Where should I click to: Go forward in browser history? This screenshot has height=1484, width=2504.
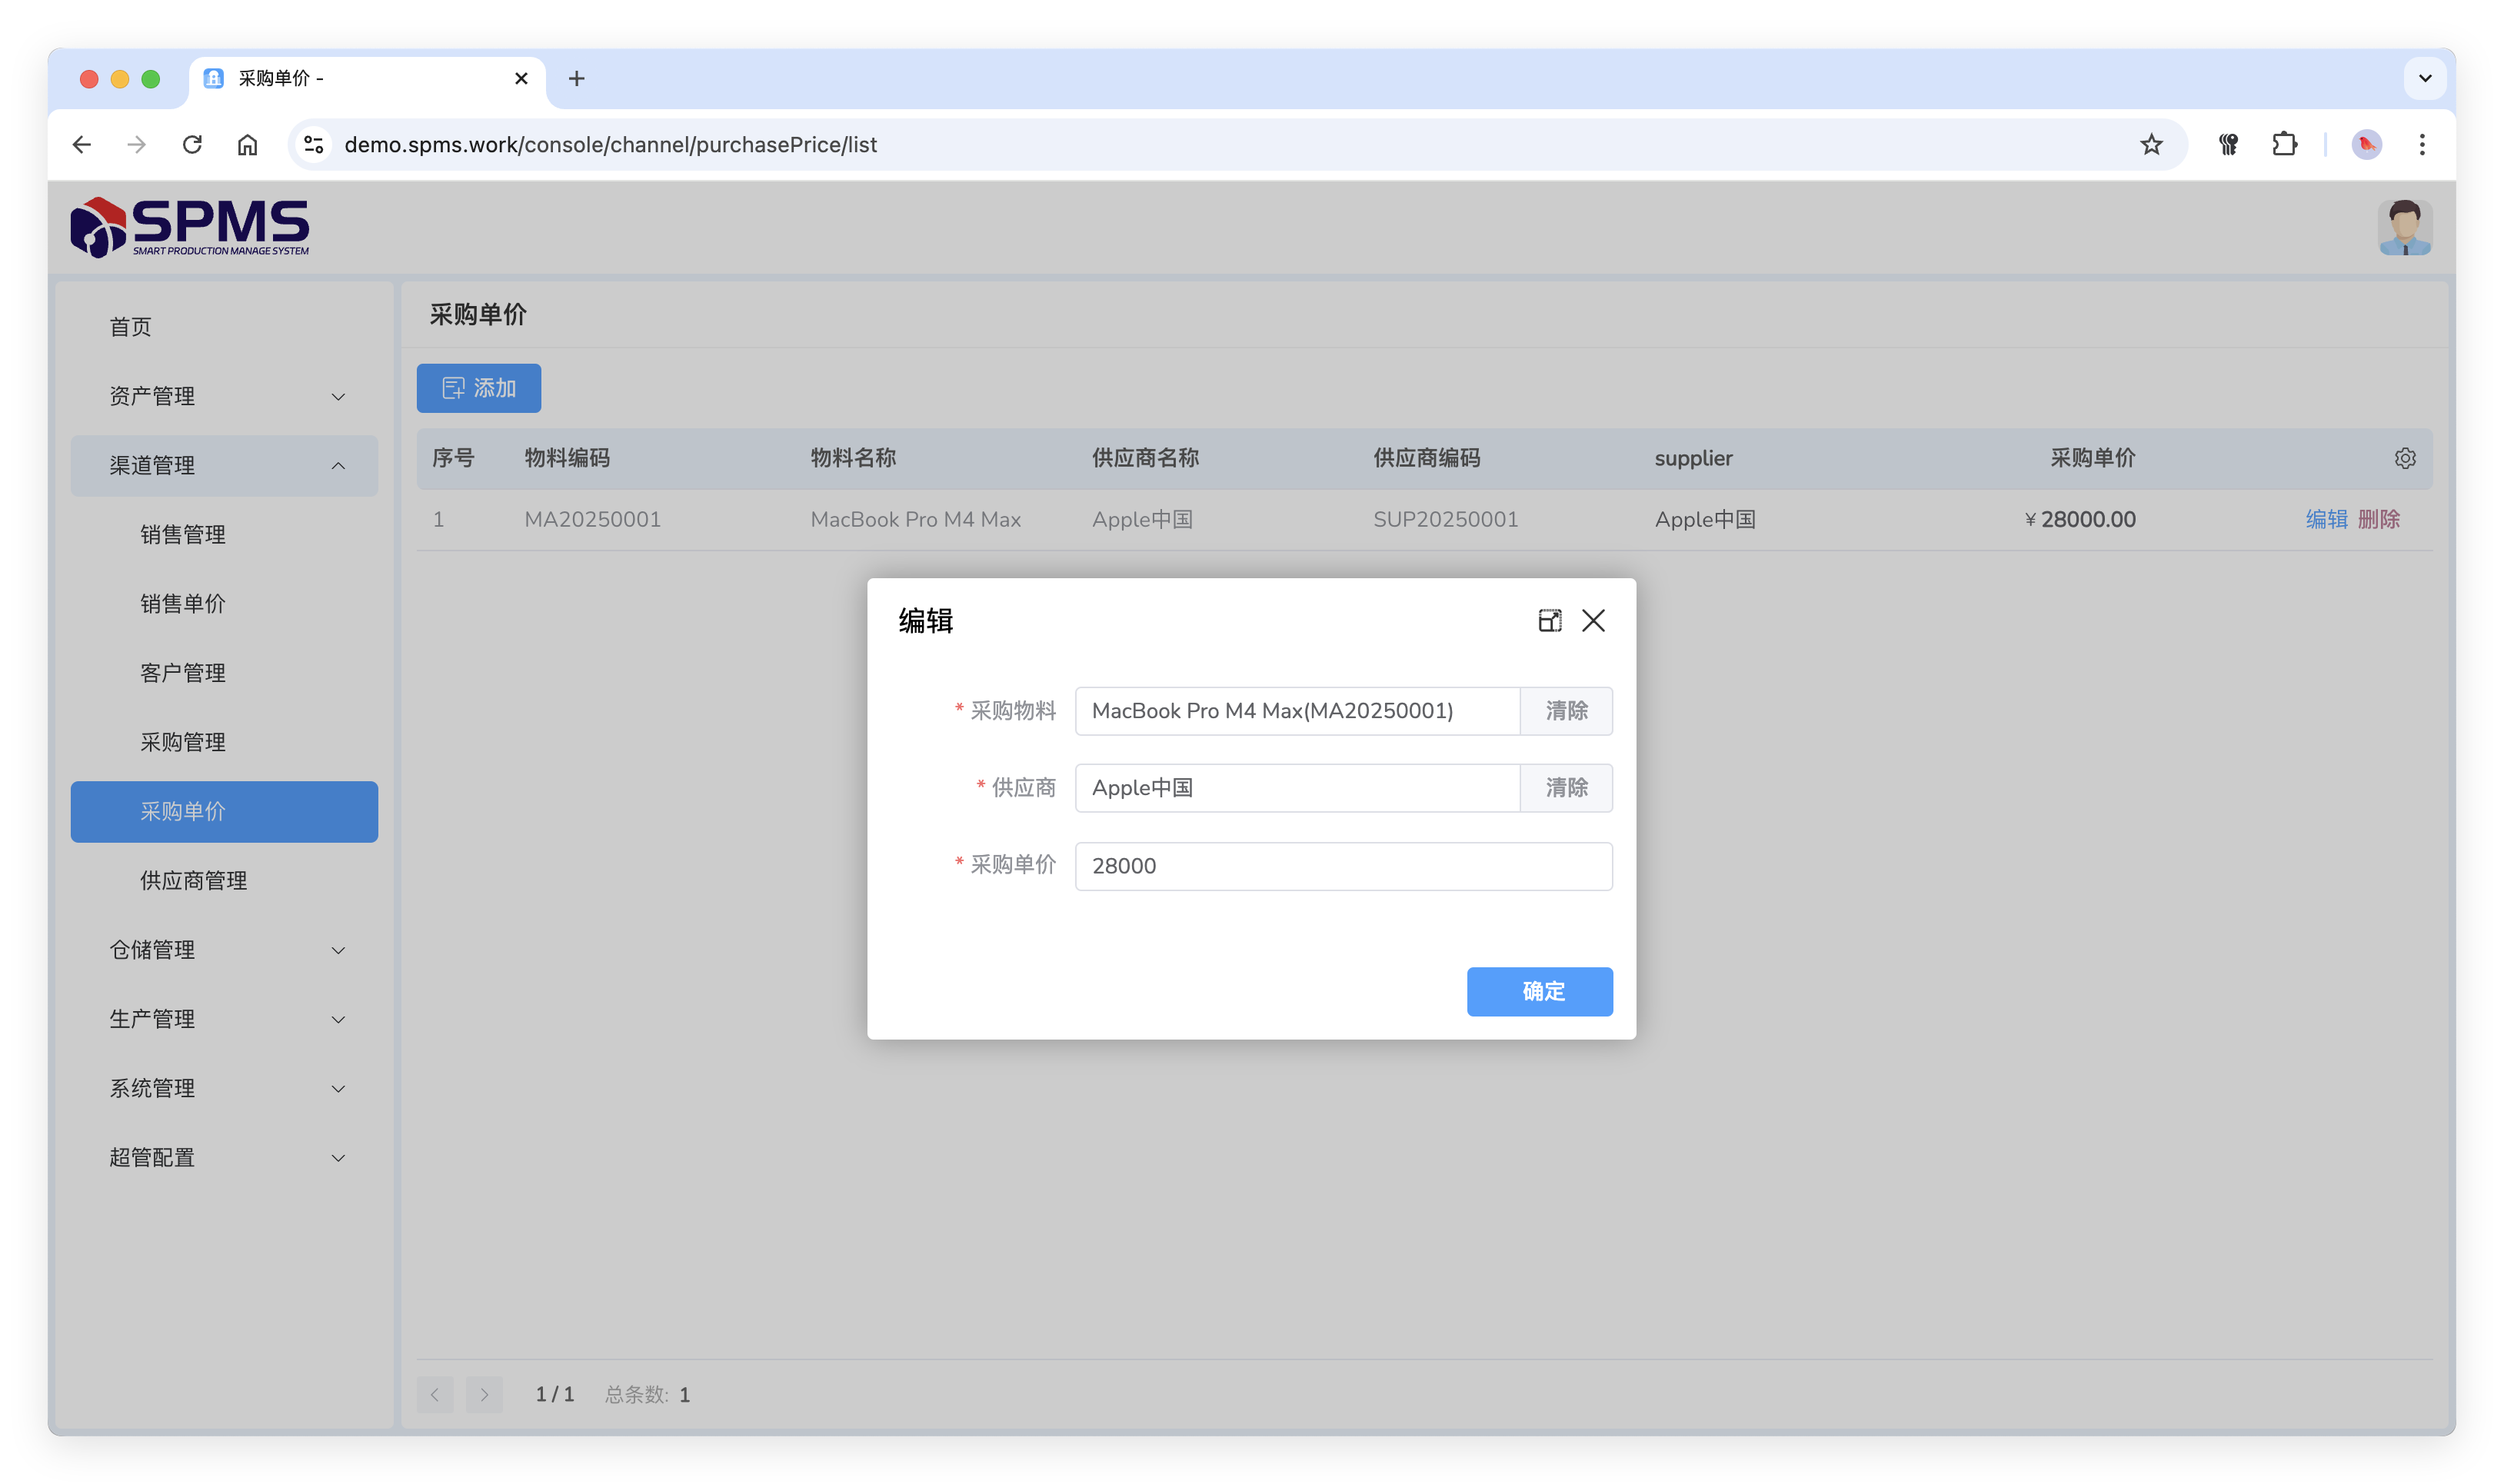click(137, 145)
